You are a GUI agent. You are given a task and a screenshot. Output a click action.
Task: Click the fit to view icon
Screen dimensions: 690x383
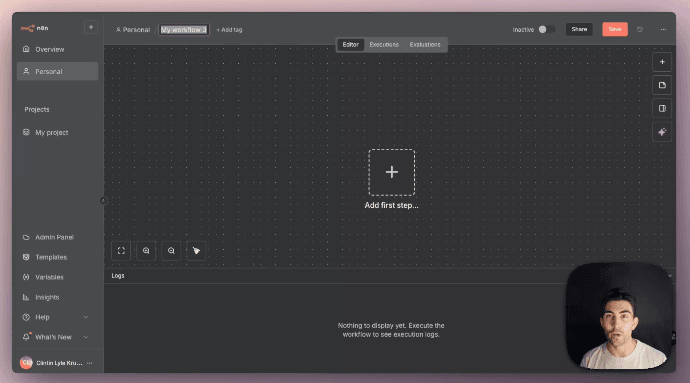[121, 251]
